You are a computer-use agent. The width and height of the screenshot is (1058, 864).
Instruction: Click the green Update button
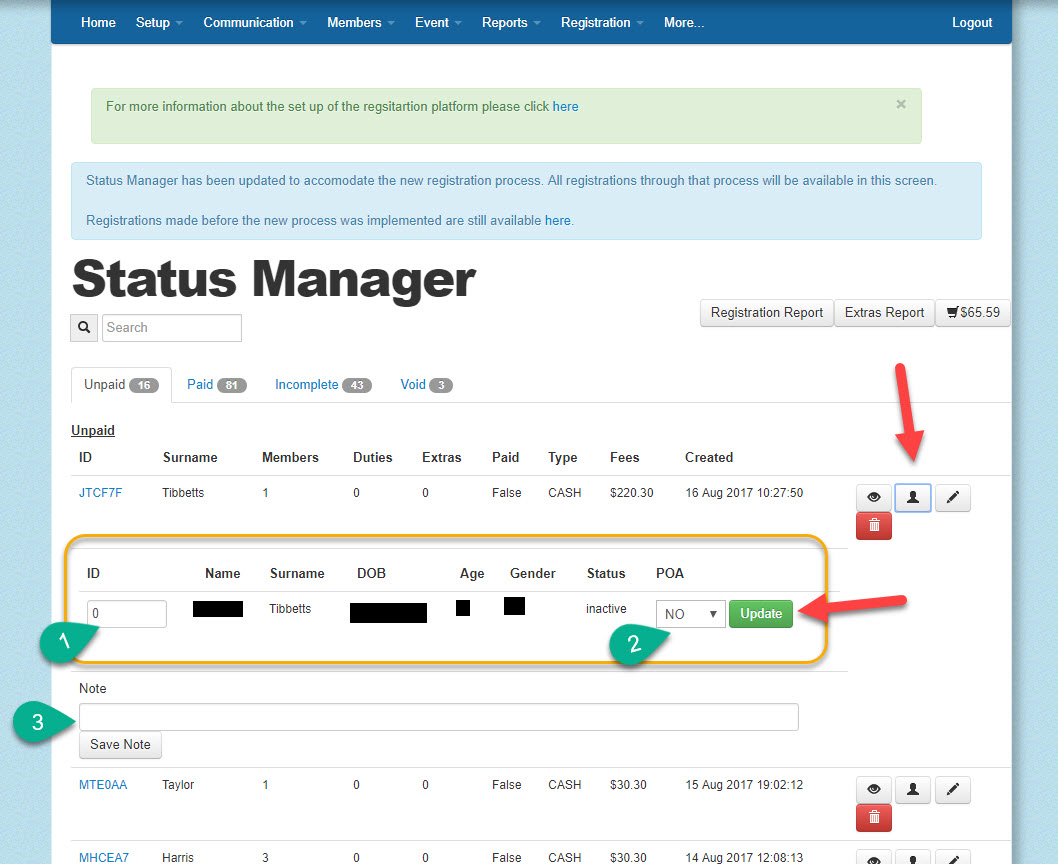(x=760, y=614)
